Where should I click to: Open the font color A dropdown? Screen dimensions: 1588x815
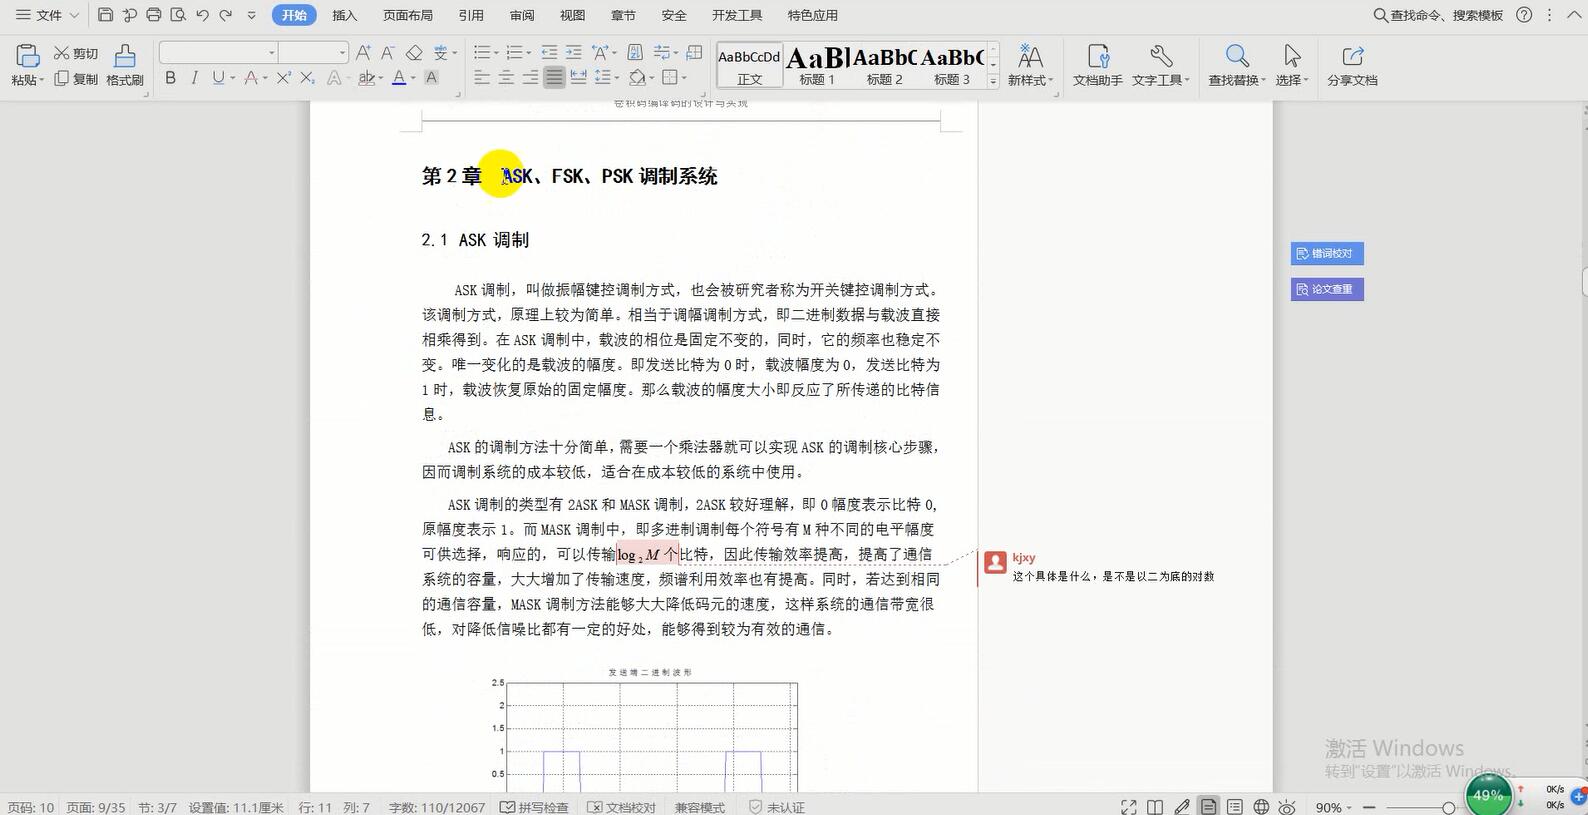click(x=412, y=78)
